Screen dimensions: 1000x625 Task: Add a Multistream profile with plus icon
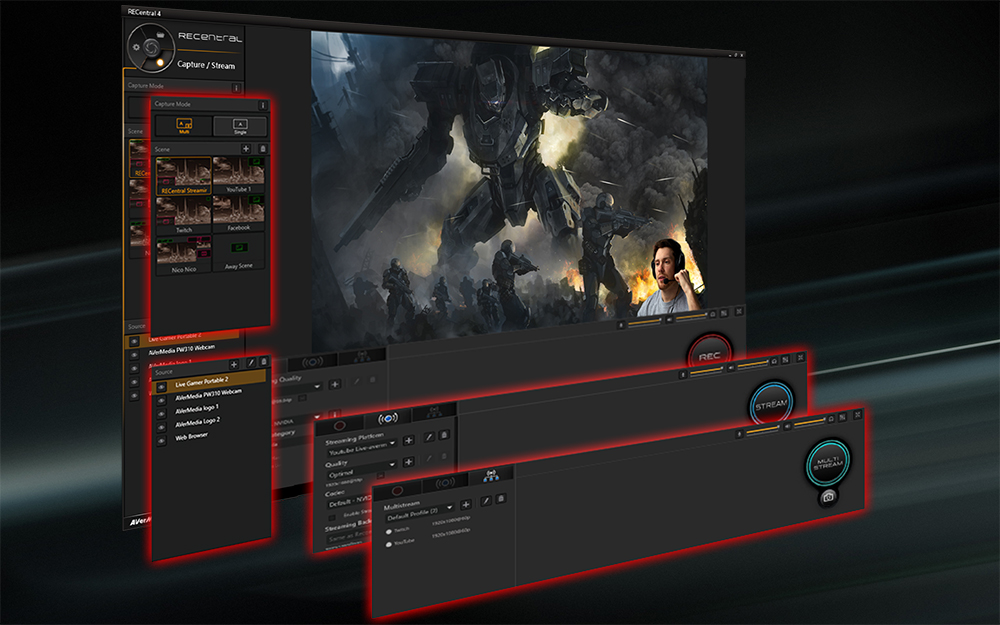pyautogui.click(x=466, y=504)
